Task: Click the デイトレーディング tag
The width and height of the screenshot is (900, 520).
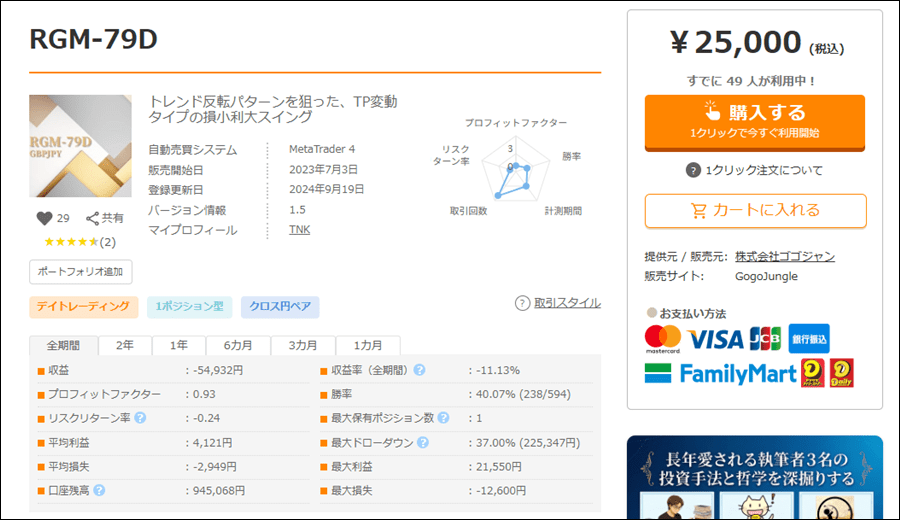Action: (84, 306)
